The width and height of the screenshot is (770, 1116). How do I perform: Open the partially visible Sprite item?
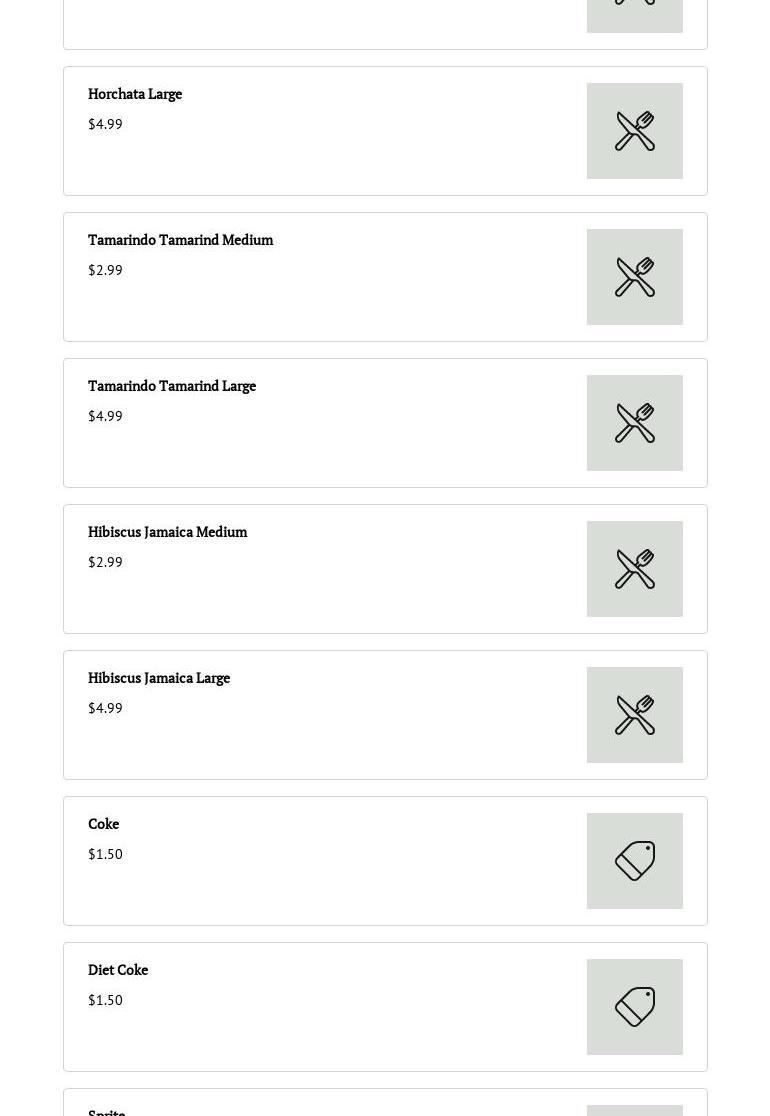click(x=385, y=1102)
